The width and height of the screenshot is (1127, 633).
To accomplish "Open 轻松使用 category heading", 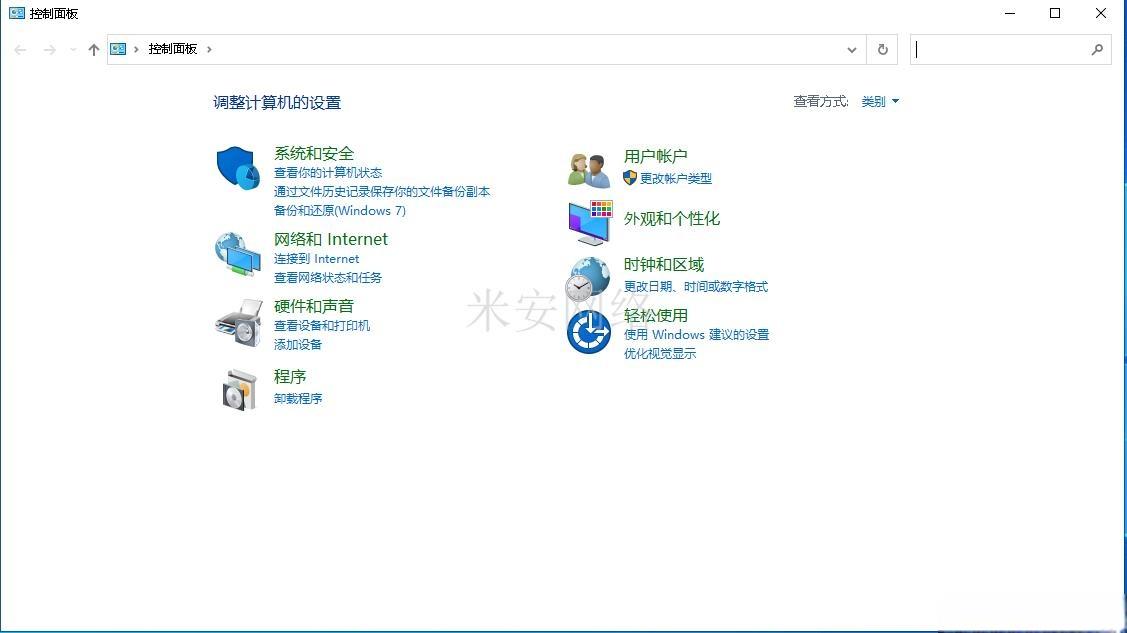I will [656, 315].
